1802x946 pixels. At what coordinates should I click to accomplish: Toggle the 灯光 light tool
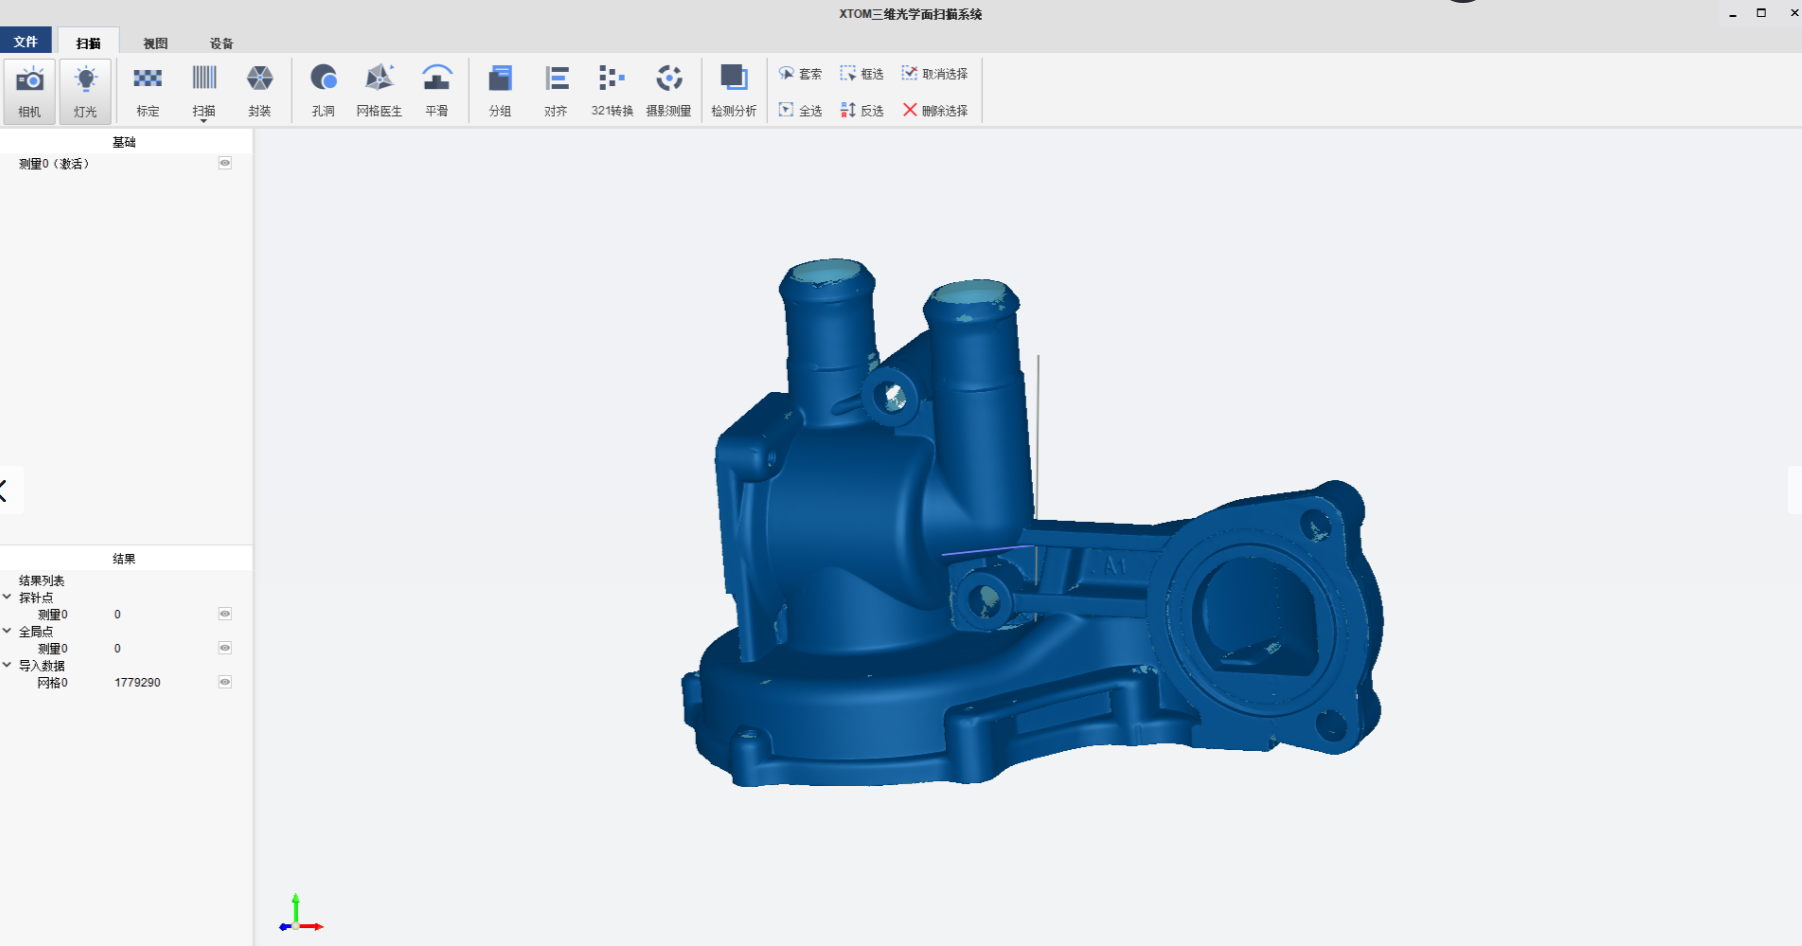point(86,90)
